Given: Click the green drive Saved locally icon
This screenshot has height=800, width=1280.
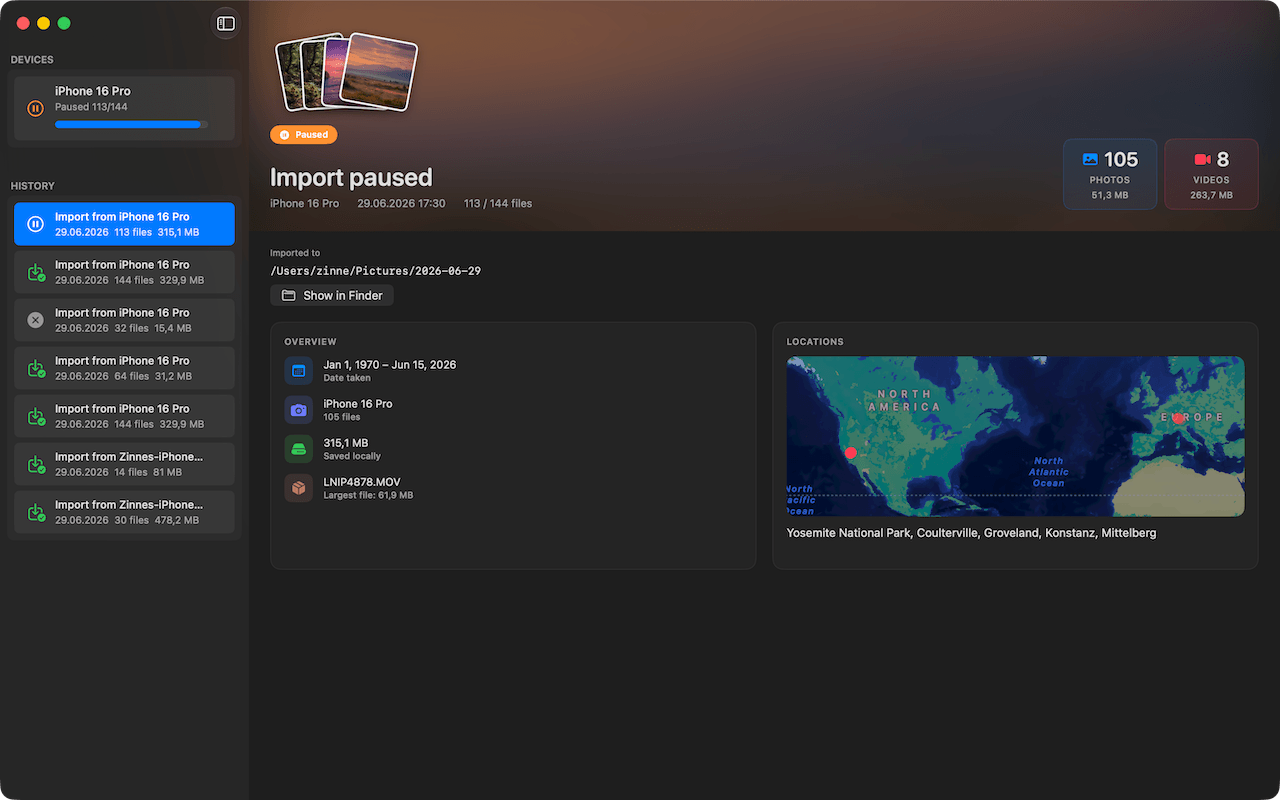Looking at the screenshot, I should pyautogui.click(x=298, y=449).
